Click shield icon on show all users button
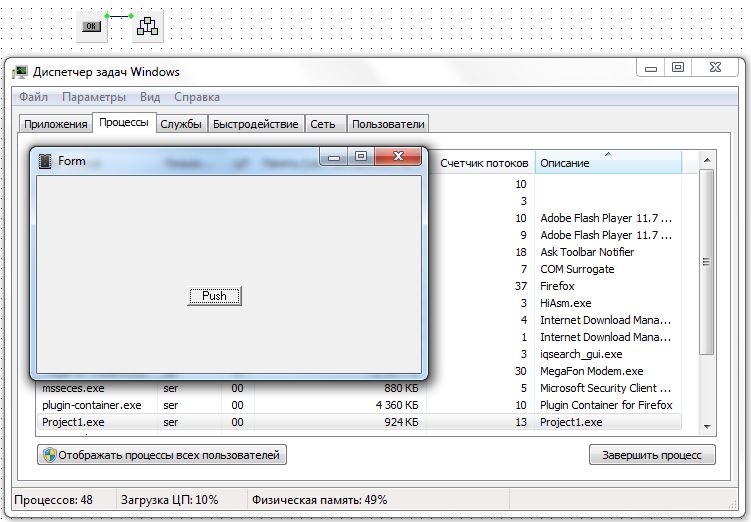Screen dimensions: 751x522 point(48,455)
